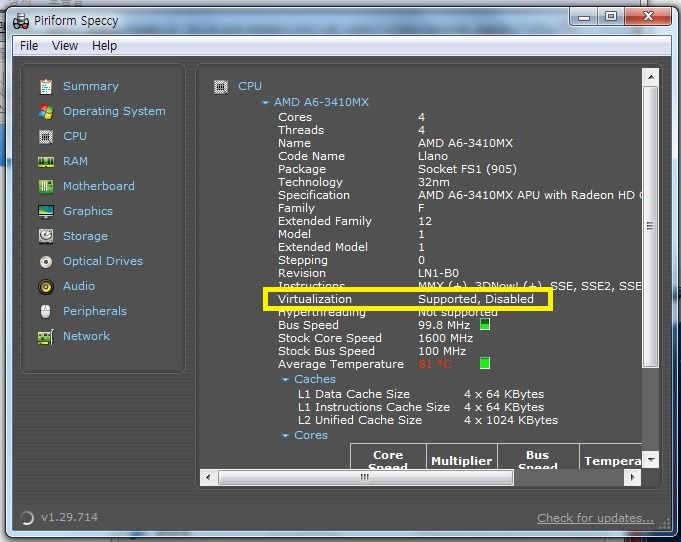This screenshot has width=681, height=542.
Task: Click the Optical Drives disc icon
Action: click(x=46, y=262)
